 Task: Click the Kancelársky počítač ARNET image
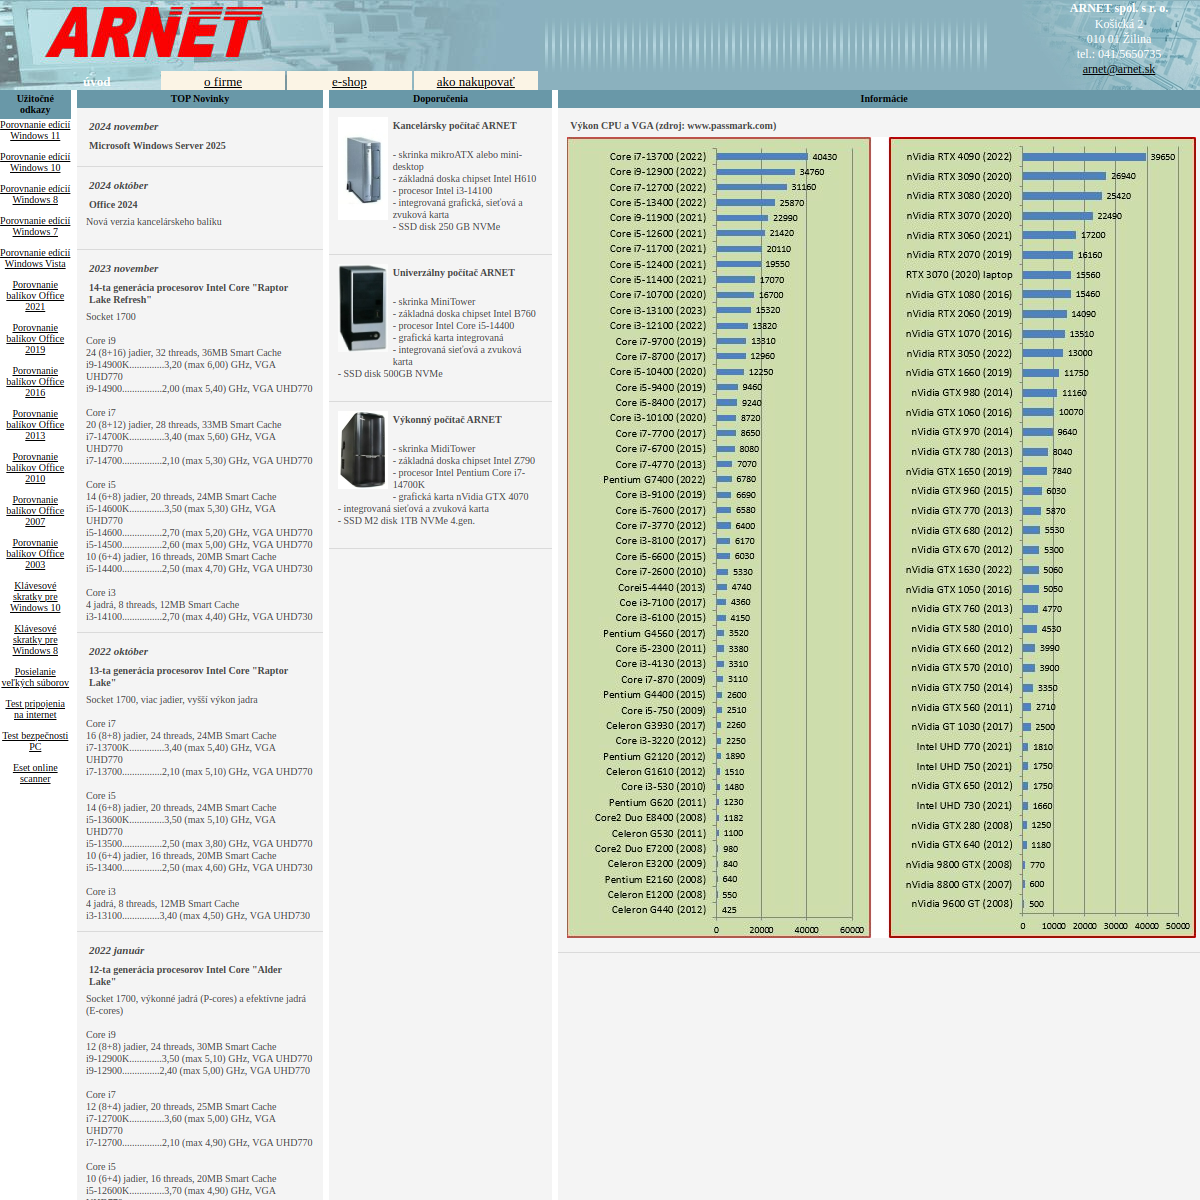363,169
